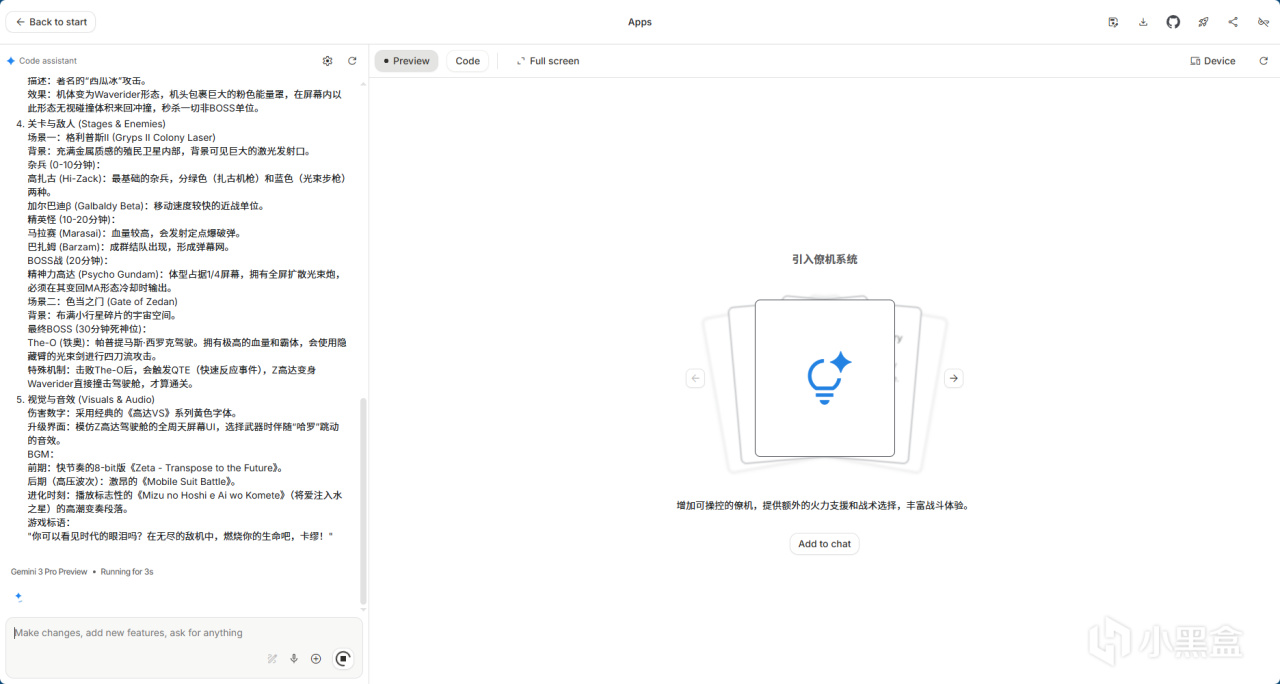Click the 色当之门 (Gate of Zedan) line
Viewport: 1280px width, 684px height.
[102, 302]
